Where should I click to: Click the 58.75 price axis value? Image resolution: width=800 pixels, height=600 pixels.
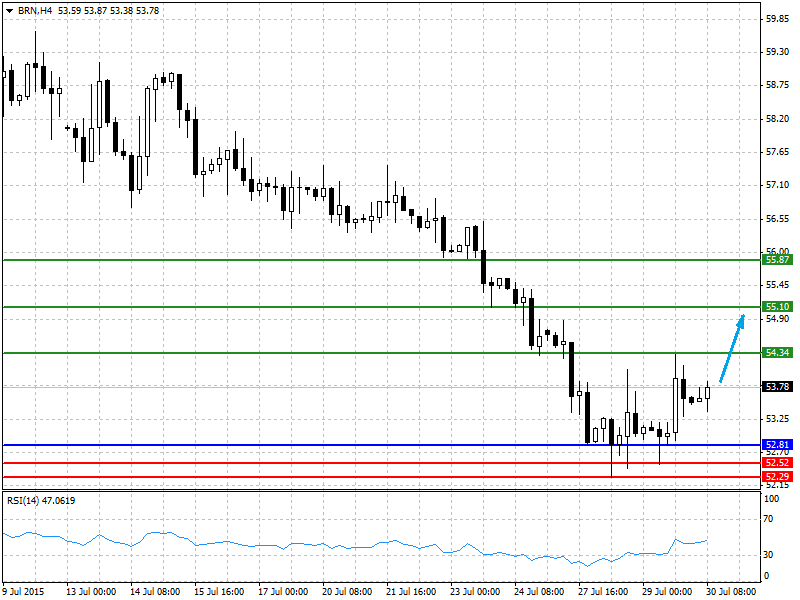point(778,85)
